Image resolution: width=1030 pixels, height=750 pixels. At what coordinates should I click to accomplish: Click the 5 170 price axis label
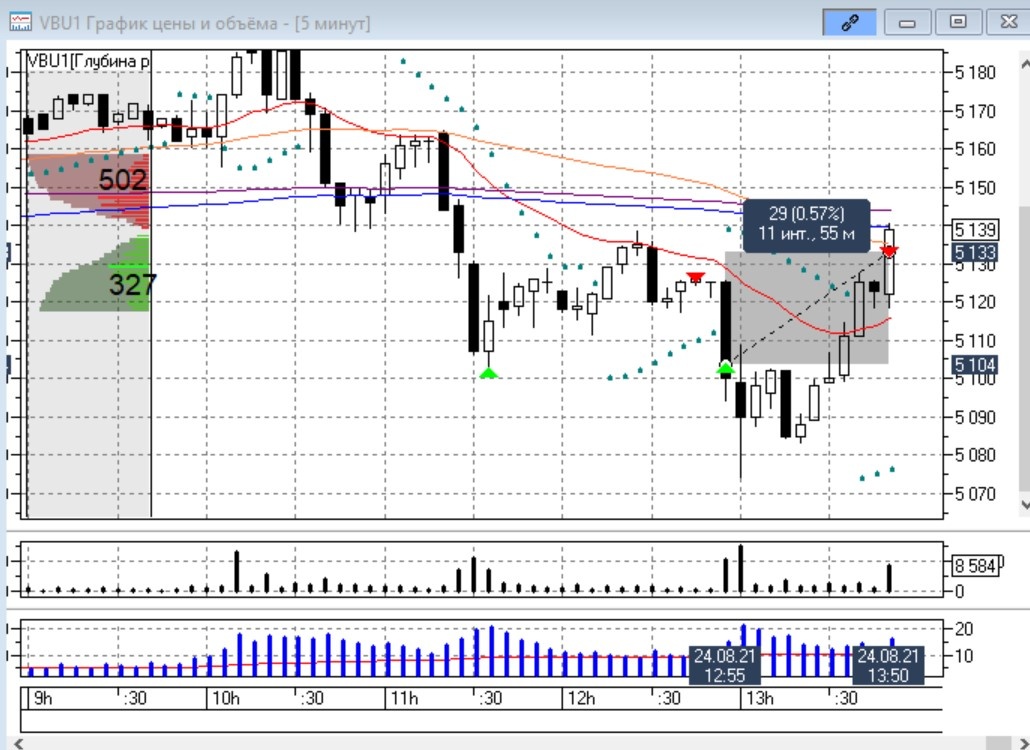tap(975, 111)
